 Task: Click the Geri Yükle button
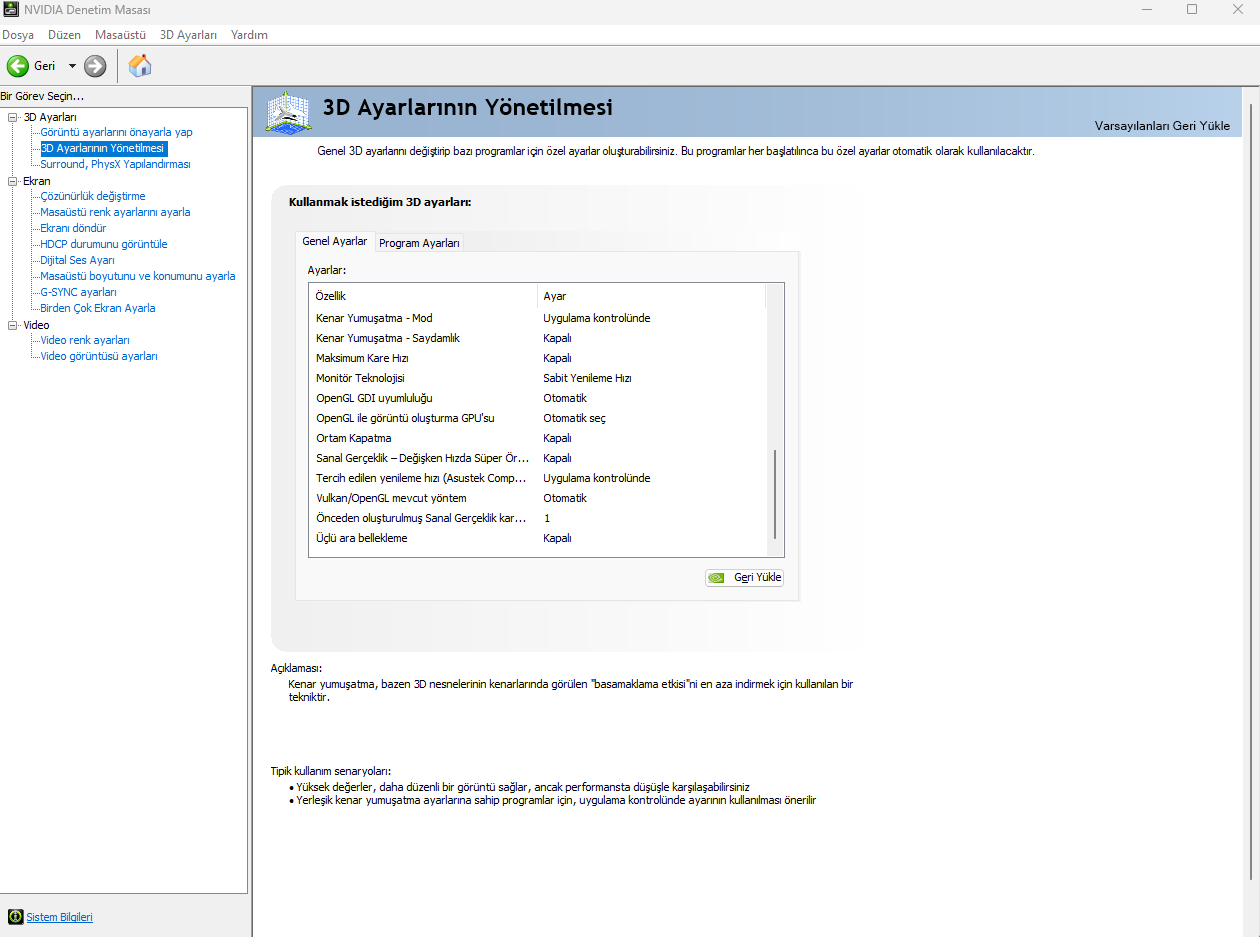[x=744, y=577]
